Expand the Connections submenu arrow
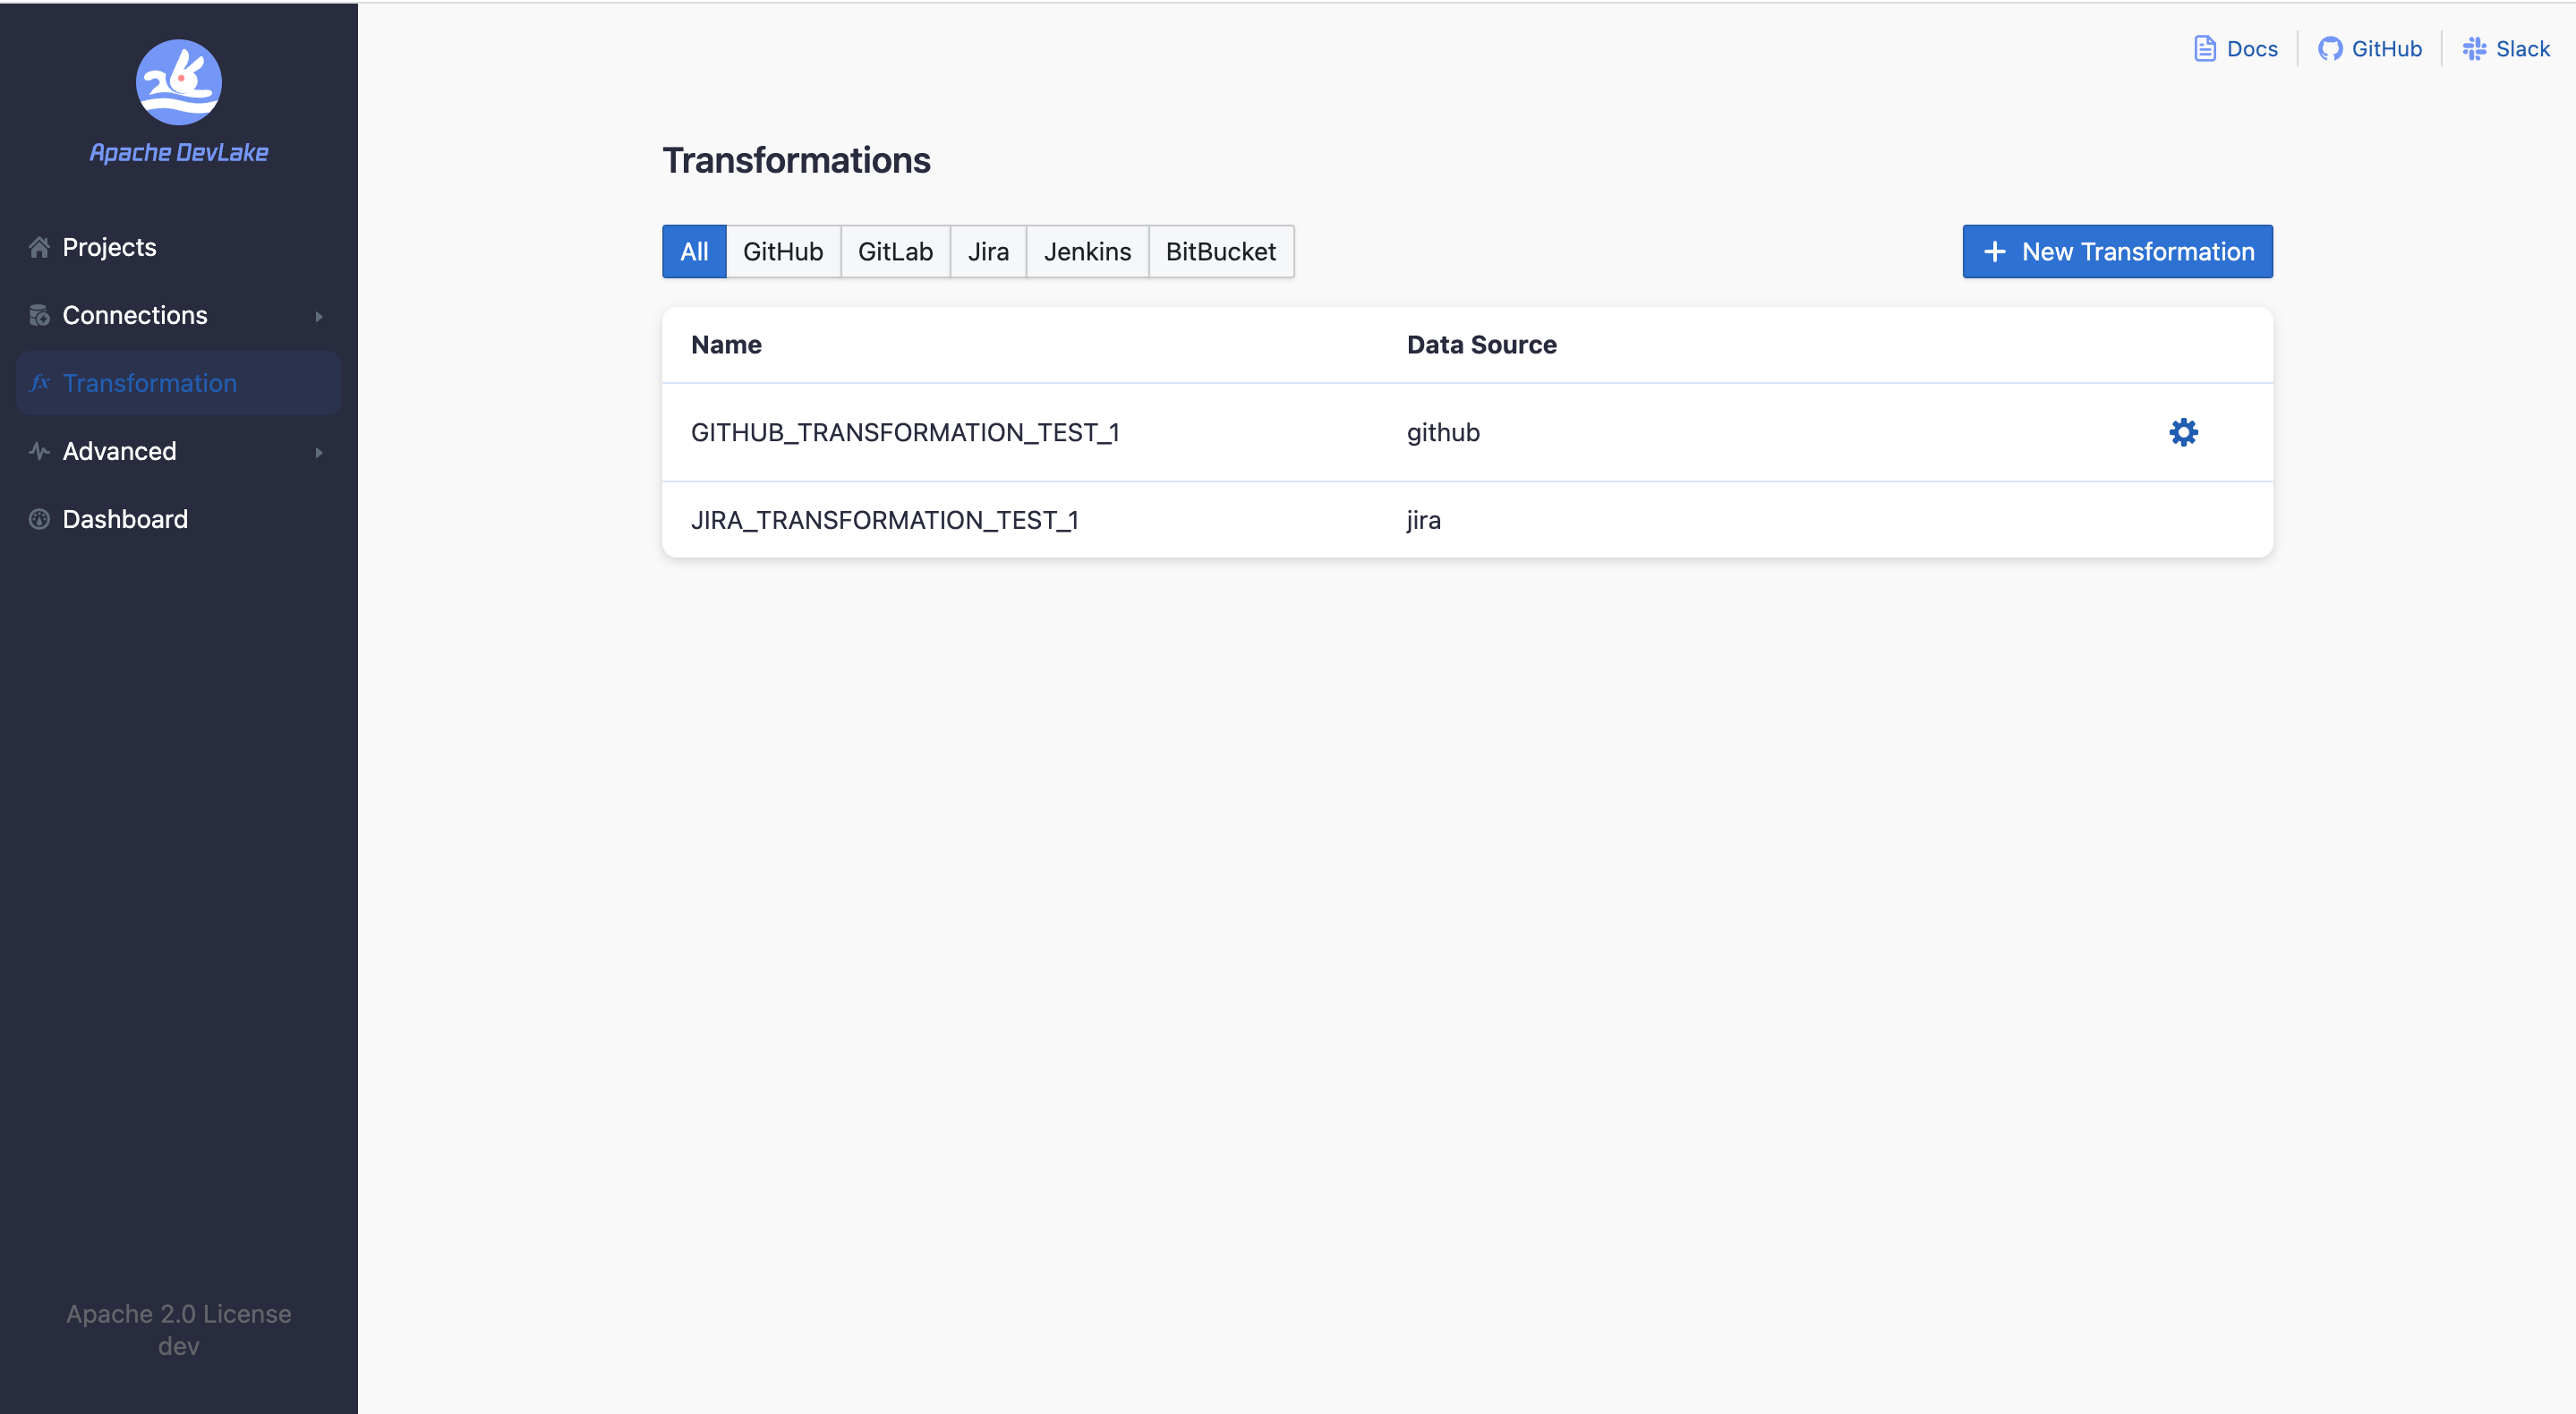This screenshot has width=2576, height=1414. point(319,316)
